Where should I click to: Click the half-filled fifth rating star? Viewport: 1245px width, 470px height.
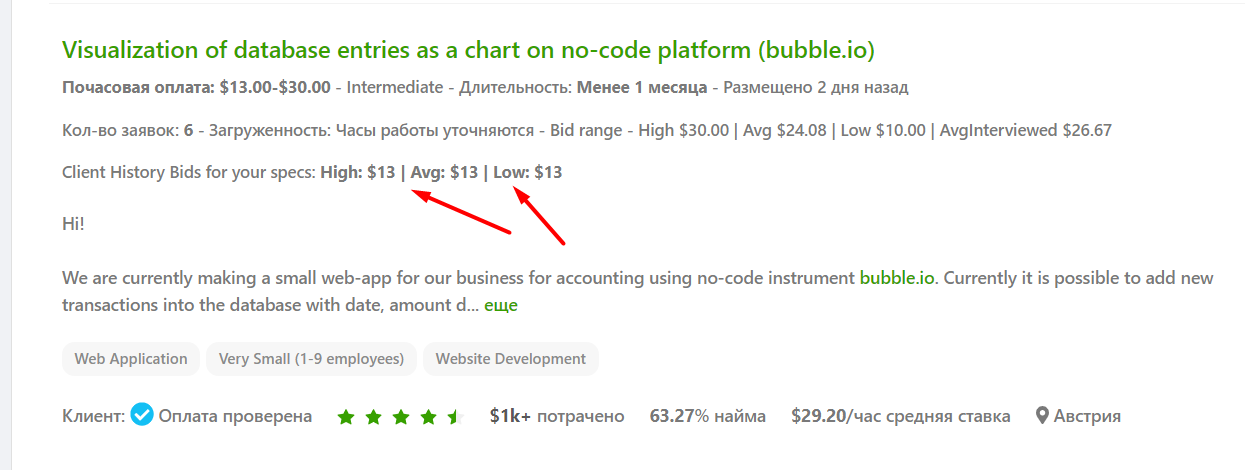(x=455, y=417)
